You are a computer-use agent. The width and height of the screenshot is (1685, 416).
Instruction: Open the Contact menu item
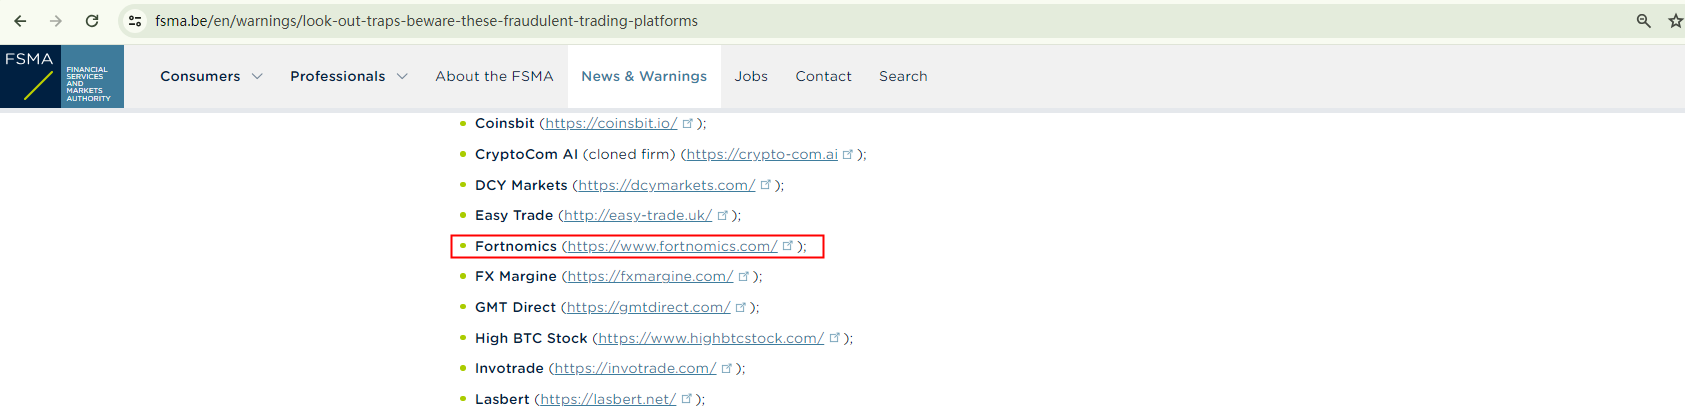point(823,76)
